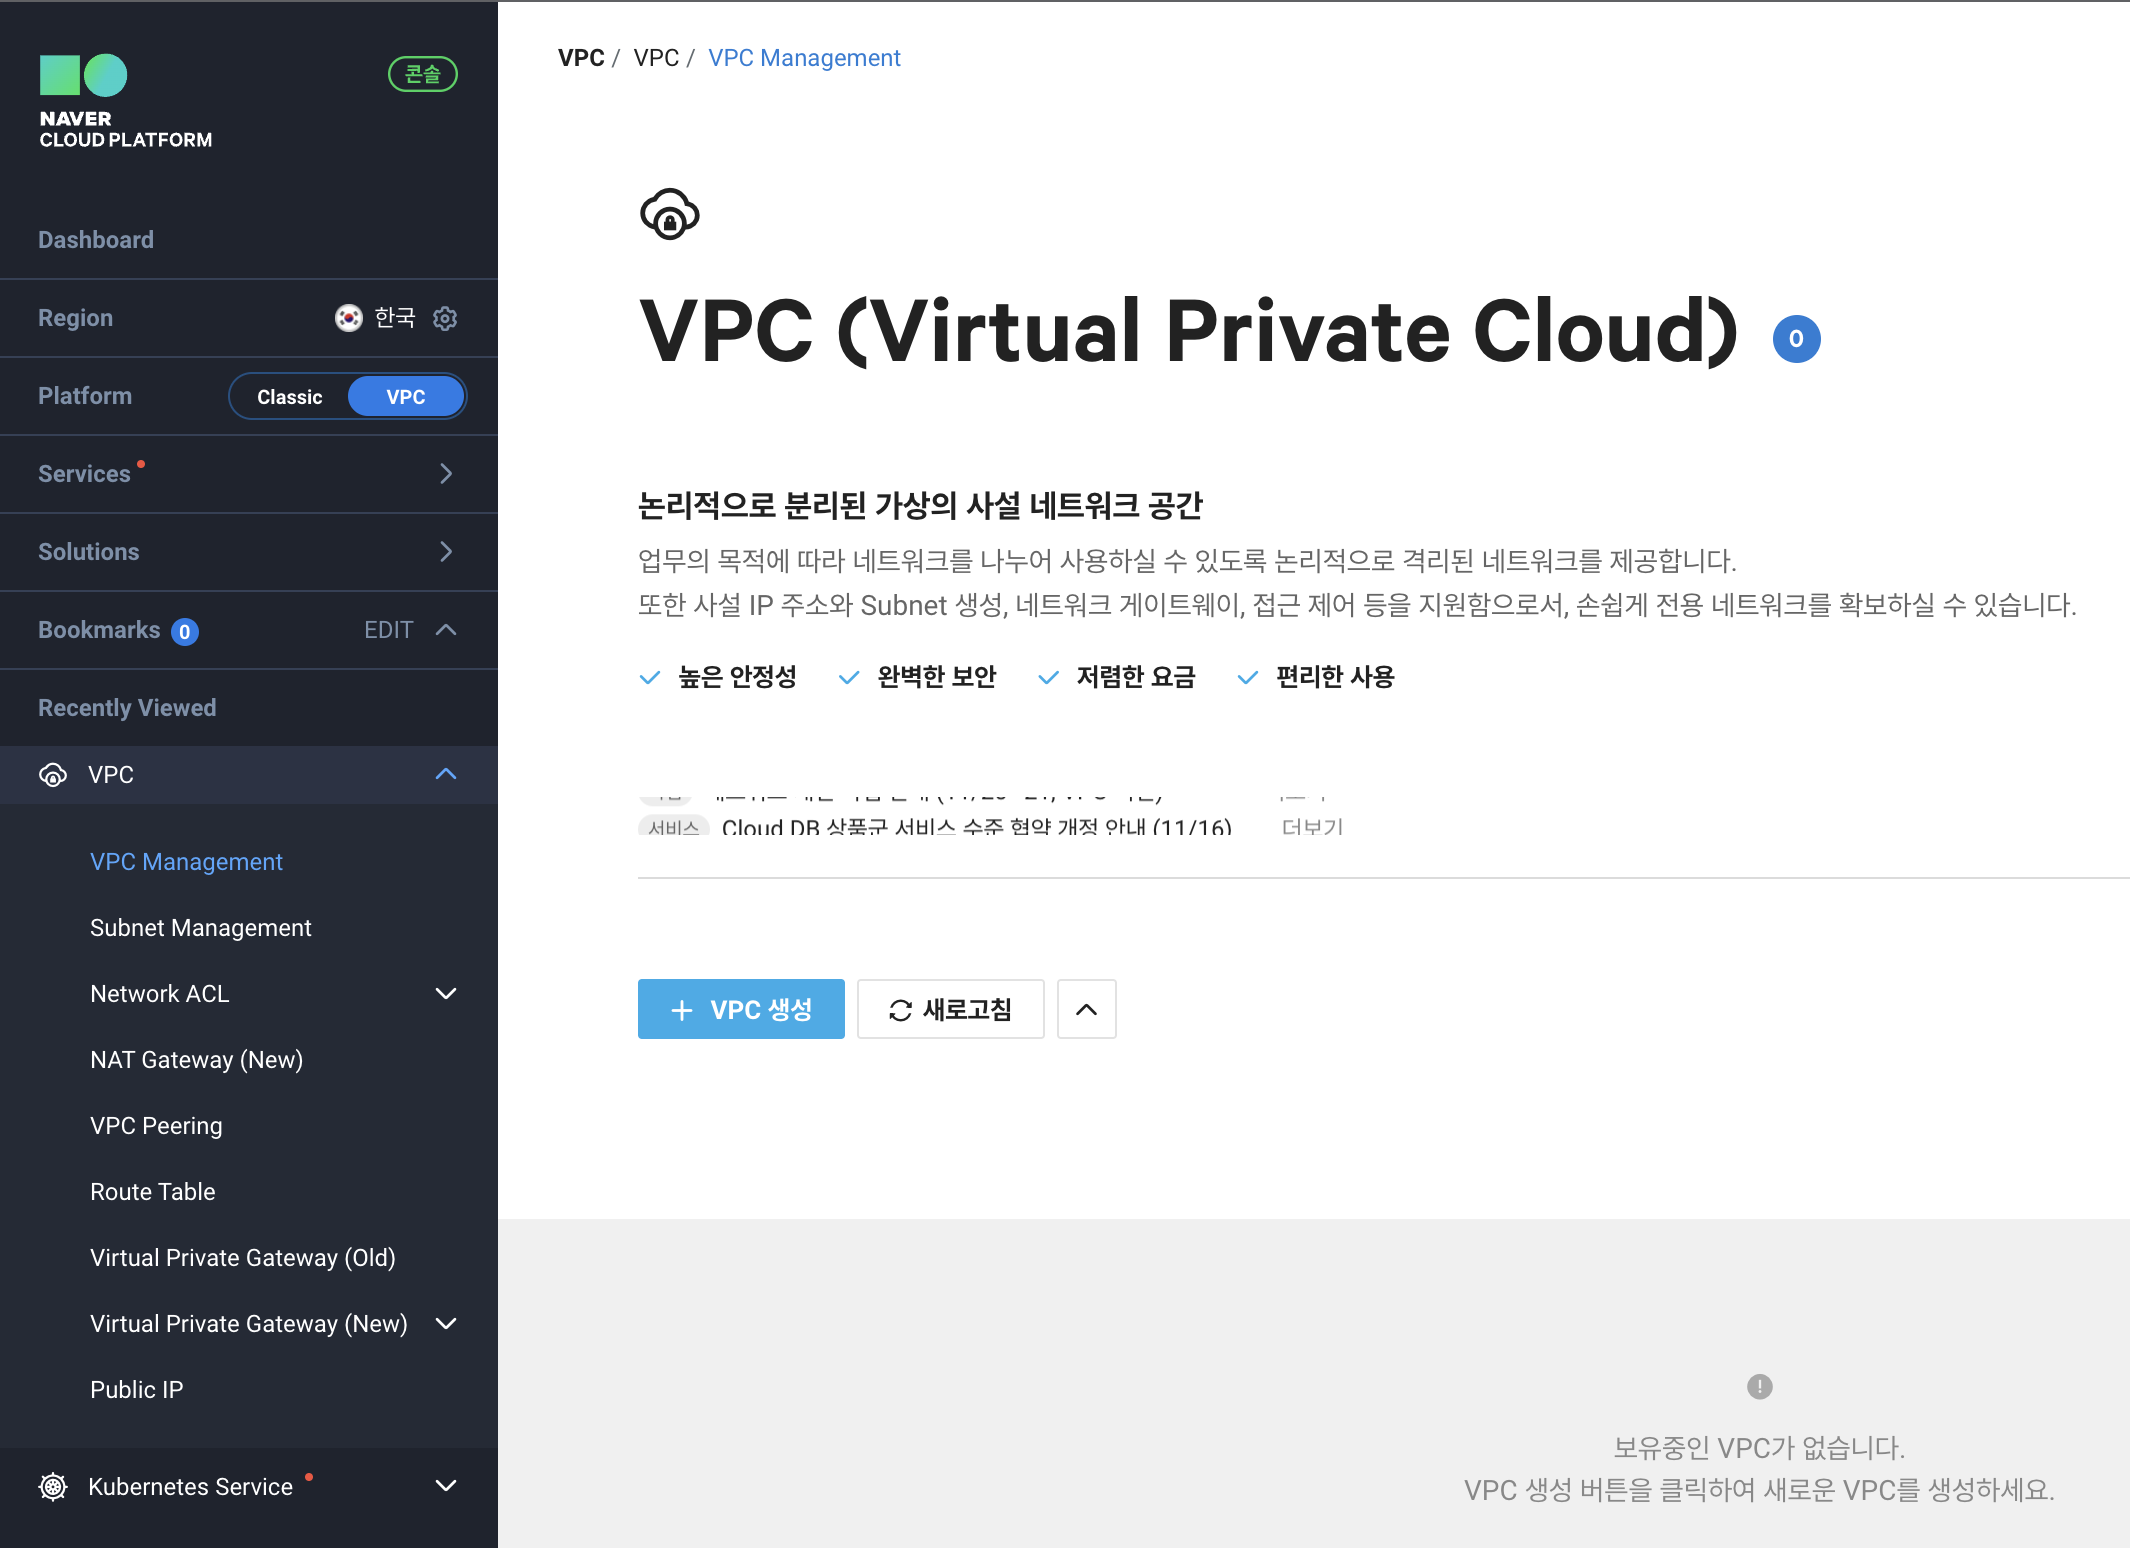Click the Dashboard menu item

[94, 238]
